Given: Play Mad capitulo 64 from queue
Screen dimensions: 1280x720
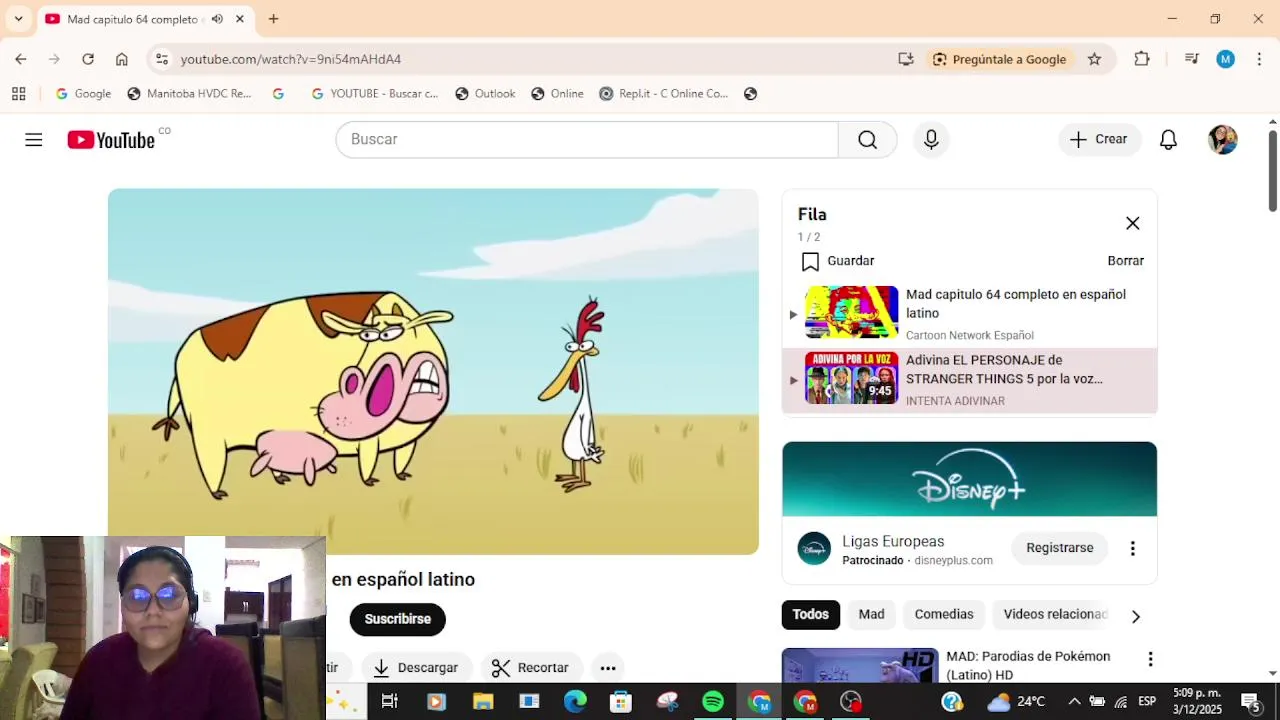Looking at the screenshot, I should (970, 313).
